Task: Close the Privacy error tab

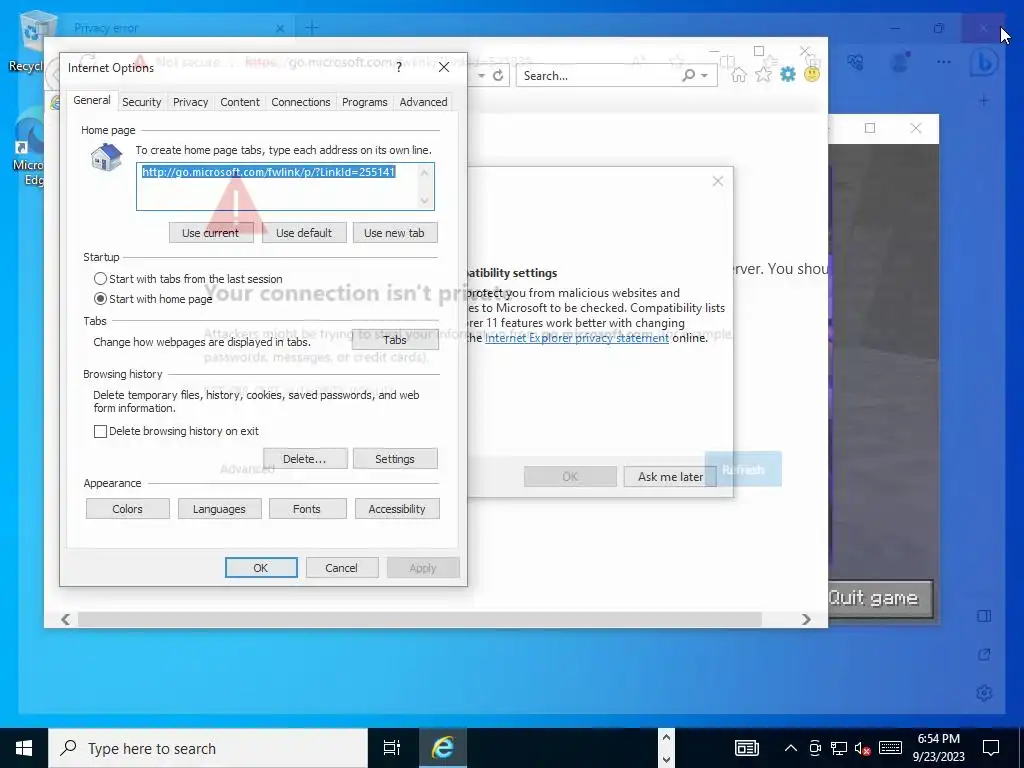Action: [280, 28]
